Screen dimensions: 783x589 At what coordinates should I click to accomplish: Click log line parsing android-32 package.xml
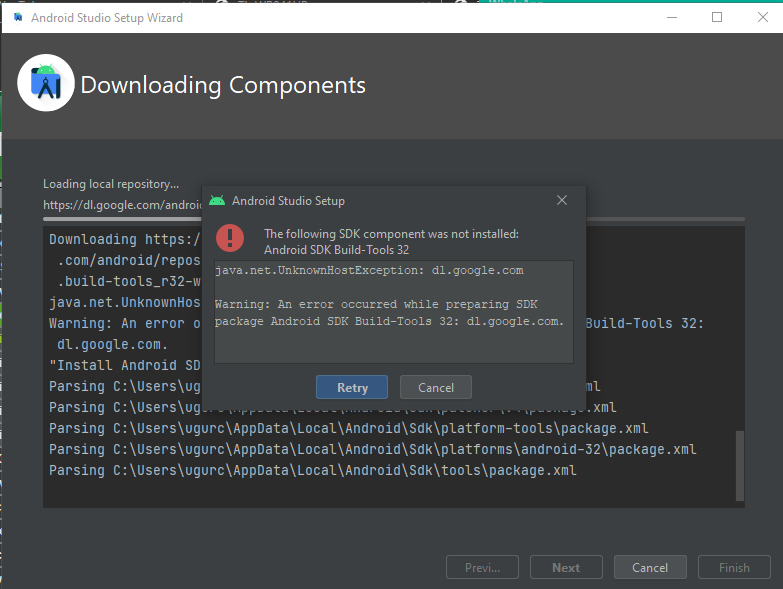pos(373,449)
